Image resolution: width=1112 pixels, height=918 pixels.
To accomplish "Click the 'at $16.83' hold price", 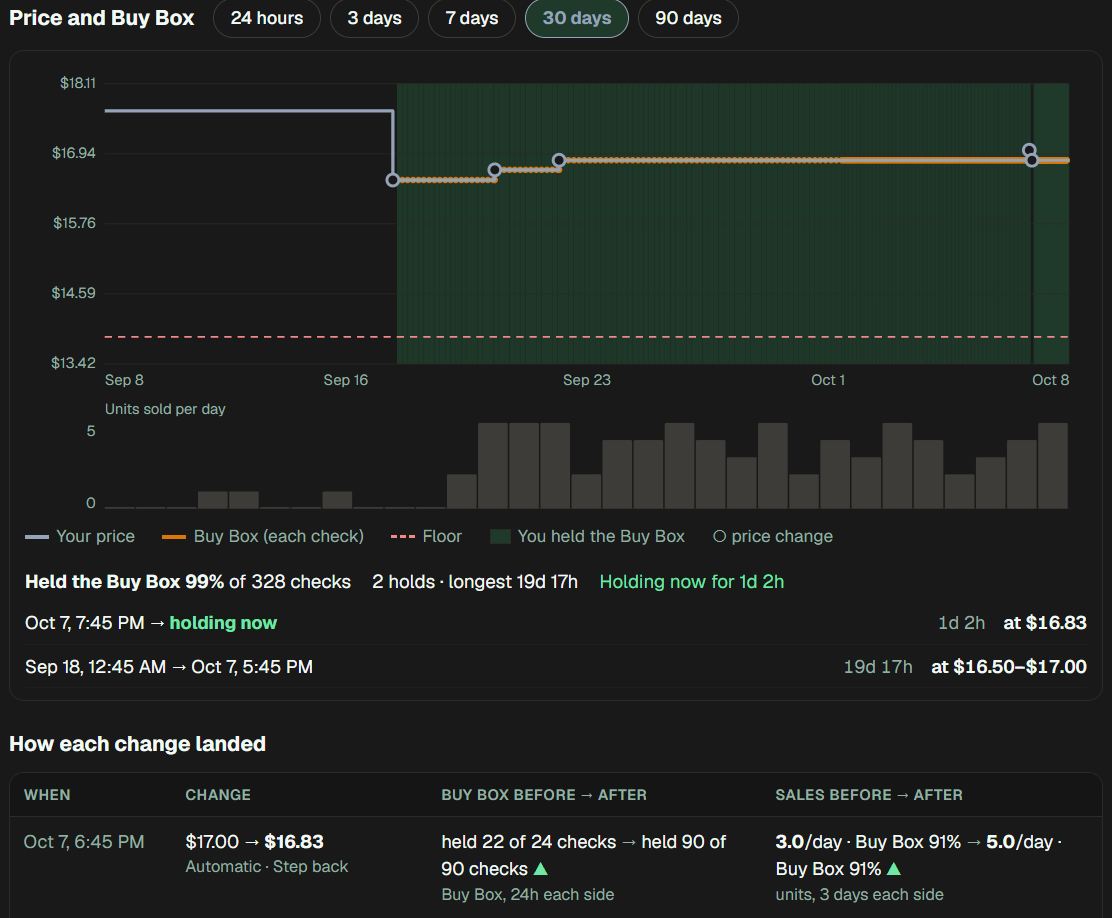I will tap(1045, 623).
